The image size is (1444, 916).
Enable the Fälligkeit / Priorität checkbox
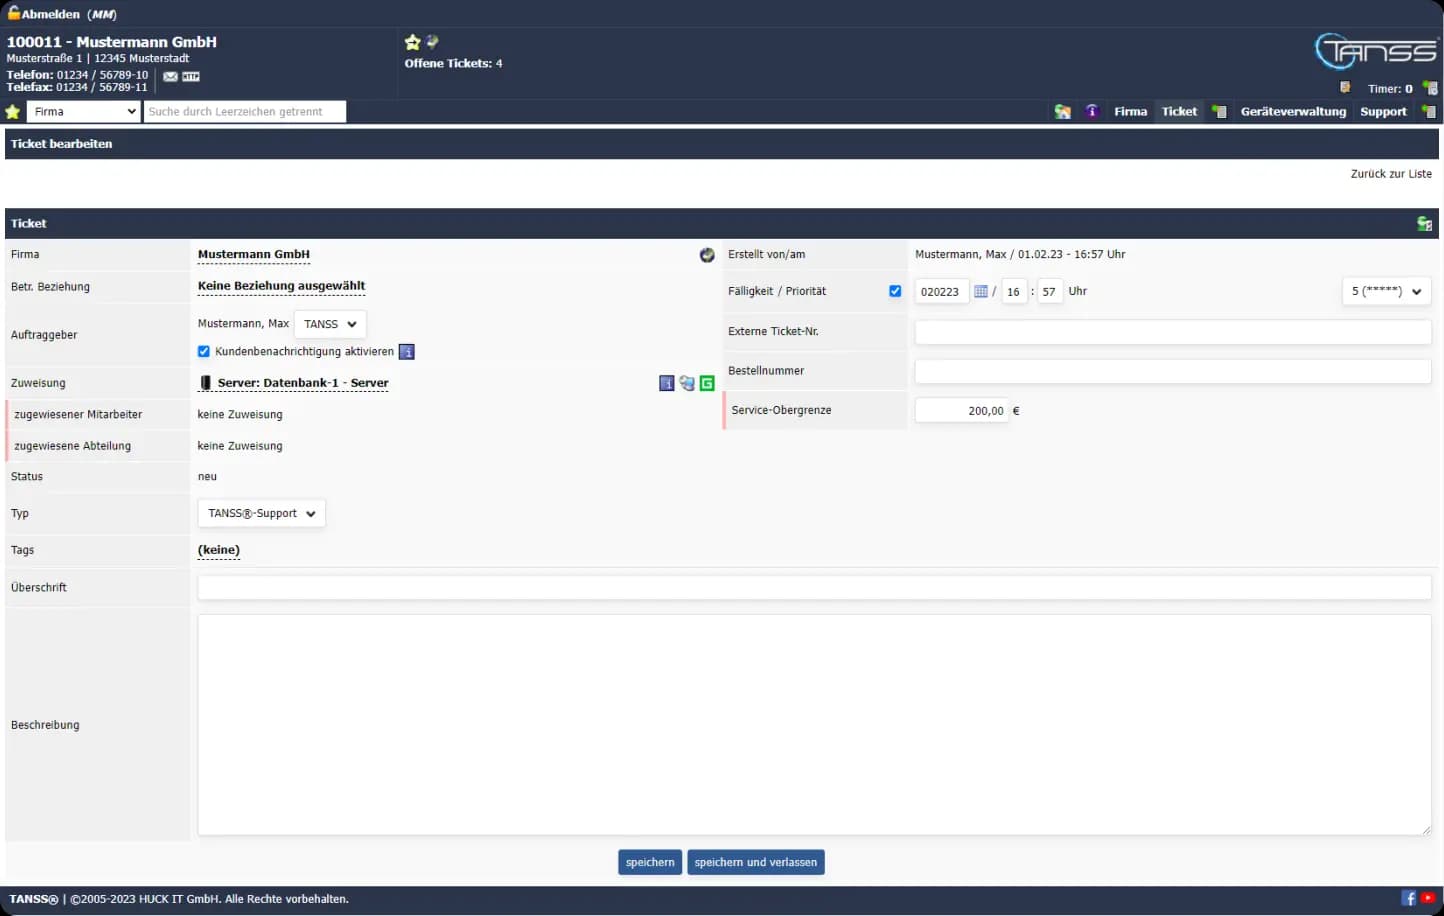895,291
